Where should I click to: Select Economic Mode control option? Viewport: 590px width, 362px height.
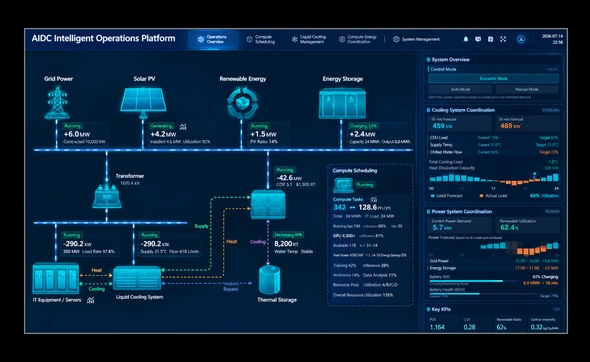[x=493, y=79]
